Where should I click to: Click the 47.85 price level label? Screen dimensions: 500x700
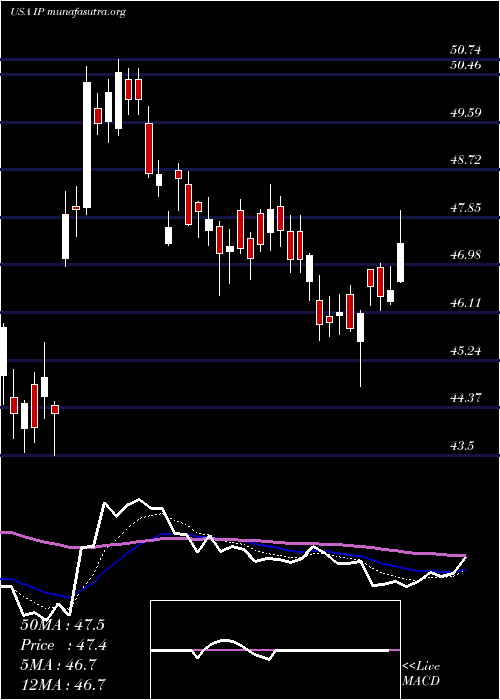(465, 207)
